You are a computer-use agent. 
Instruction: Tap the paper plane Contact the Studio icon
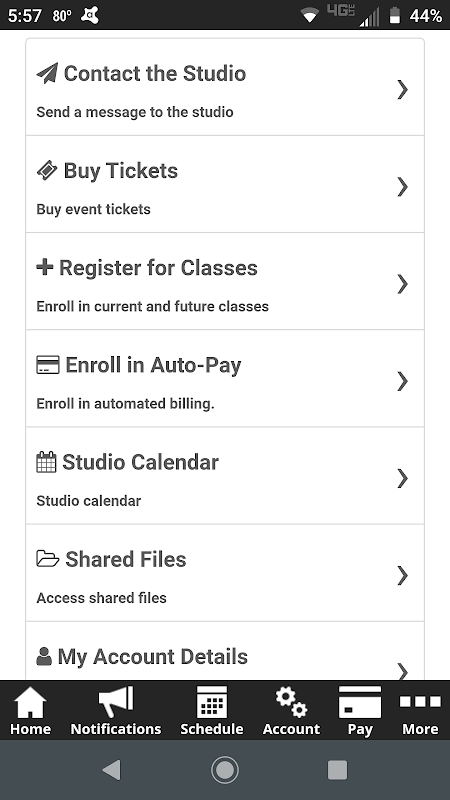47,73
